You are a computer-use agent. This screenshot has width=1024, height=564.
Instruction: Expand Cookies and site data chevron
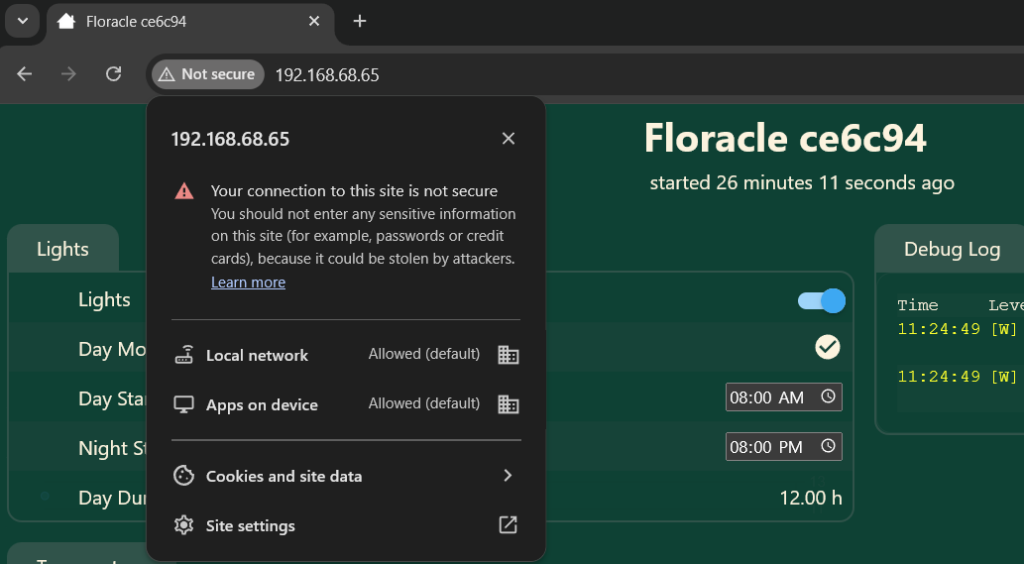coord(507,475)
